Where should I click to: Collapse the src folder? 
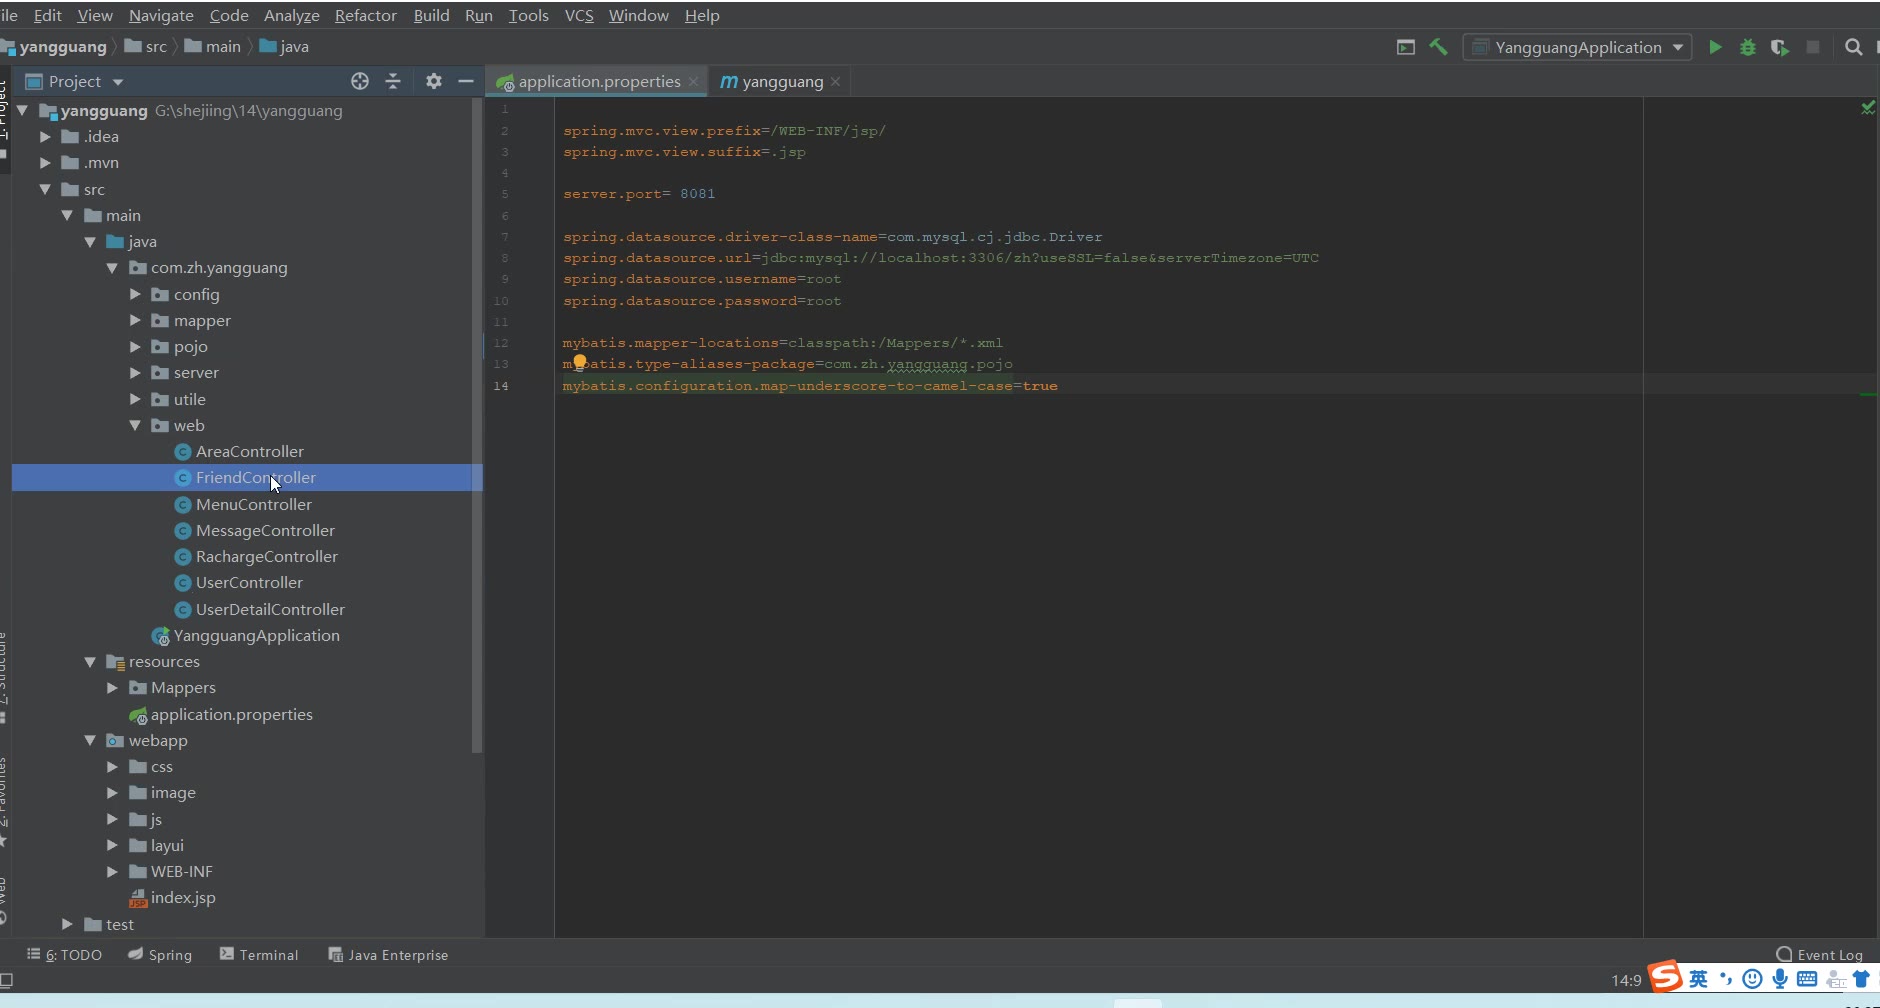(45, 189)
